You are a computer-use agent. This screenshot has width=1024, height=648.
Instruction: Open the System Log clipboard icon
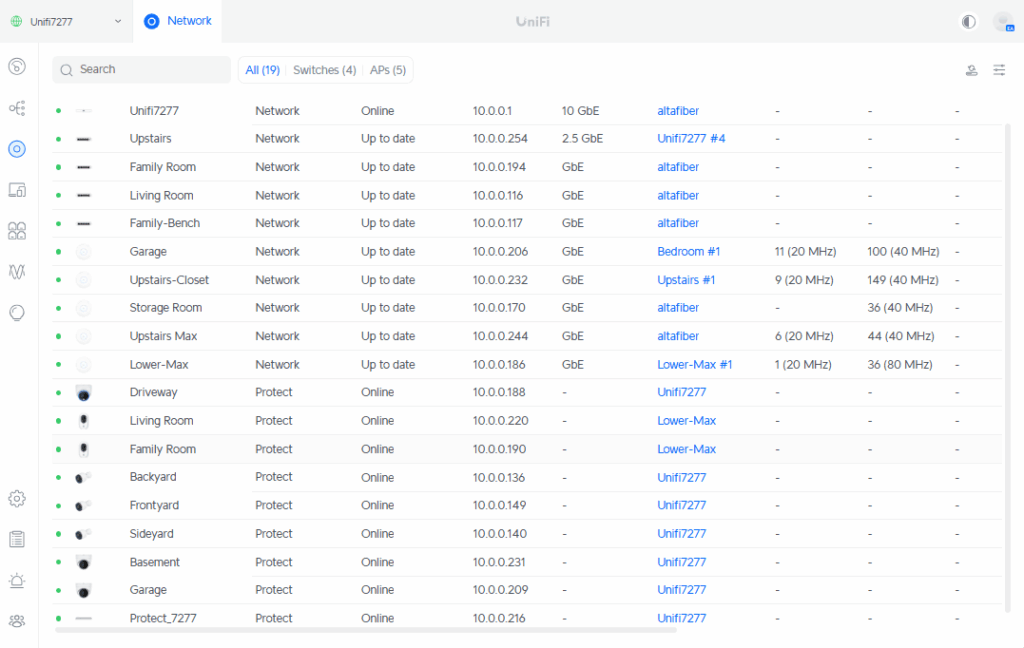[x=17, y=539]
